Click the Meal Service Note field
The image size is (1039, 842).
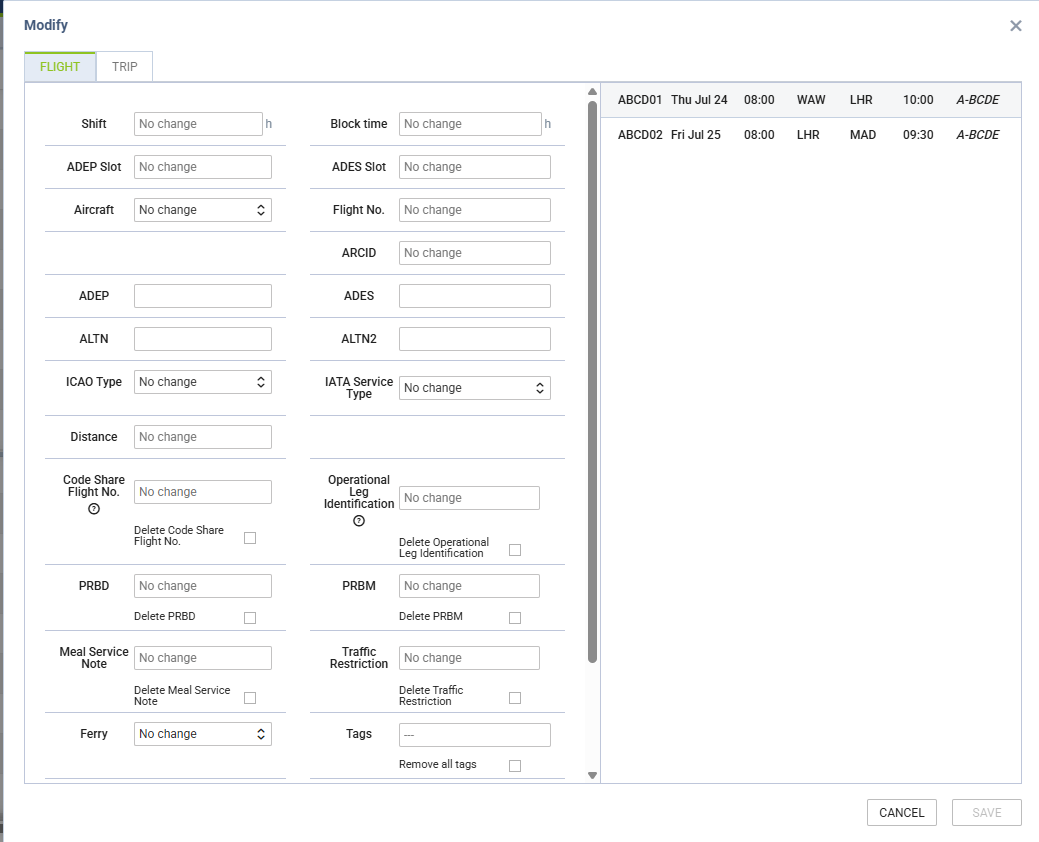pyautogui.click(x=203, y=658)
